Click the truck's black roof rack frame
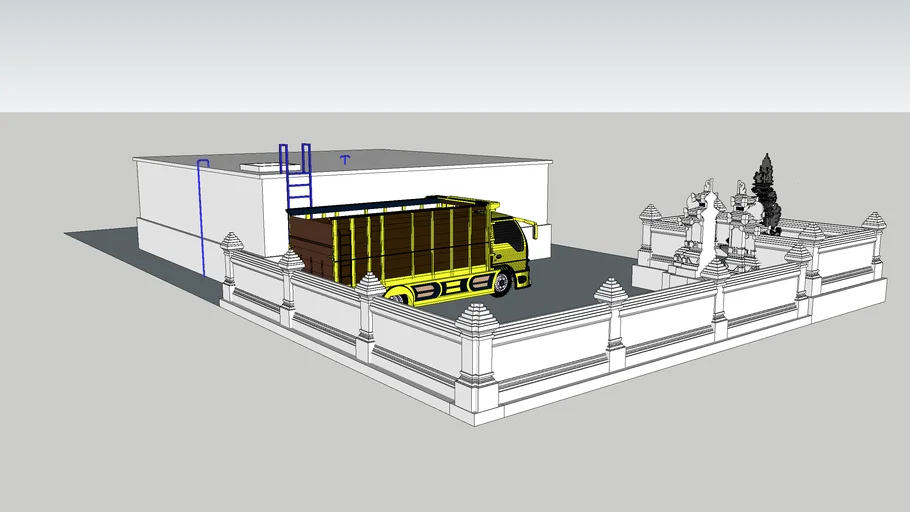Image resolution: width=910 pixels, height=512 pixels. point(390,205)
